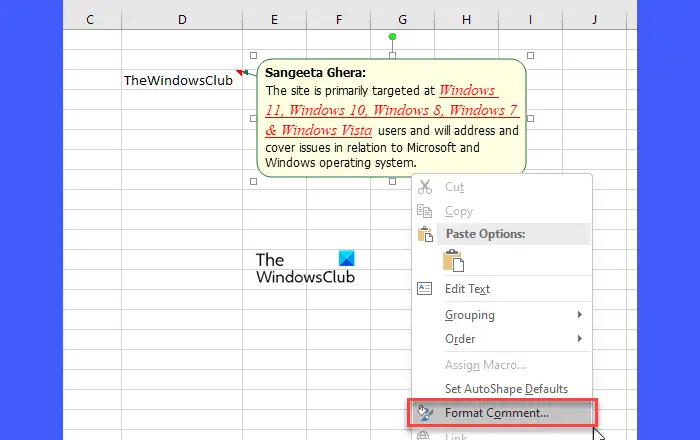Choose Copy from the context menu
This screenshot has height=440, width=700.
[x=502, y=211]
